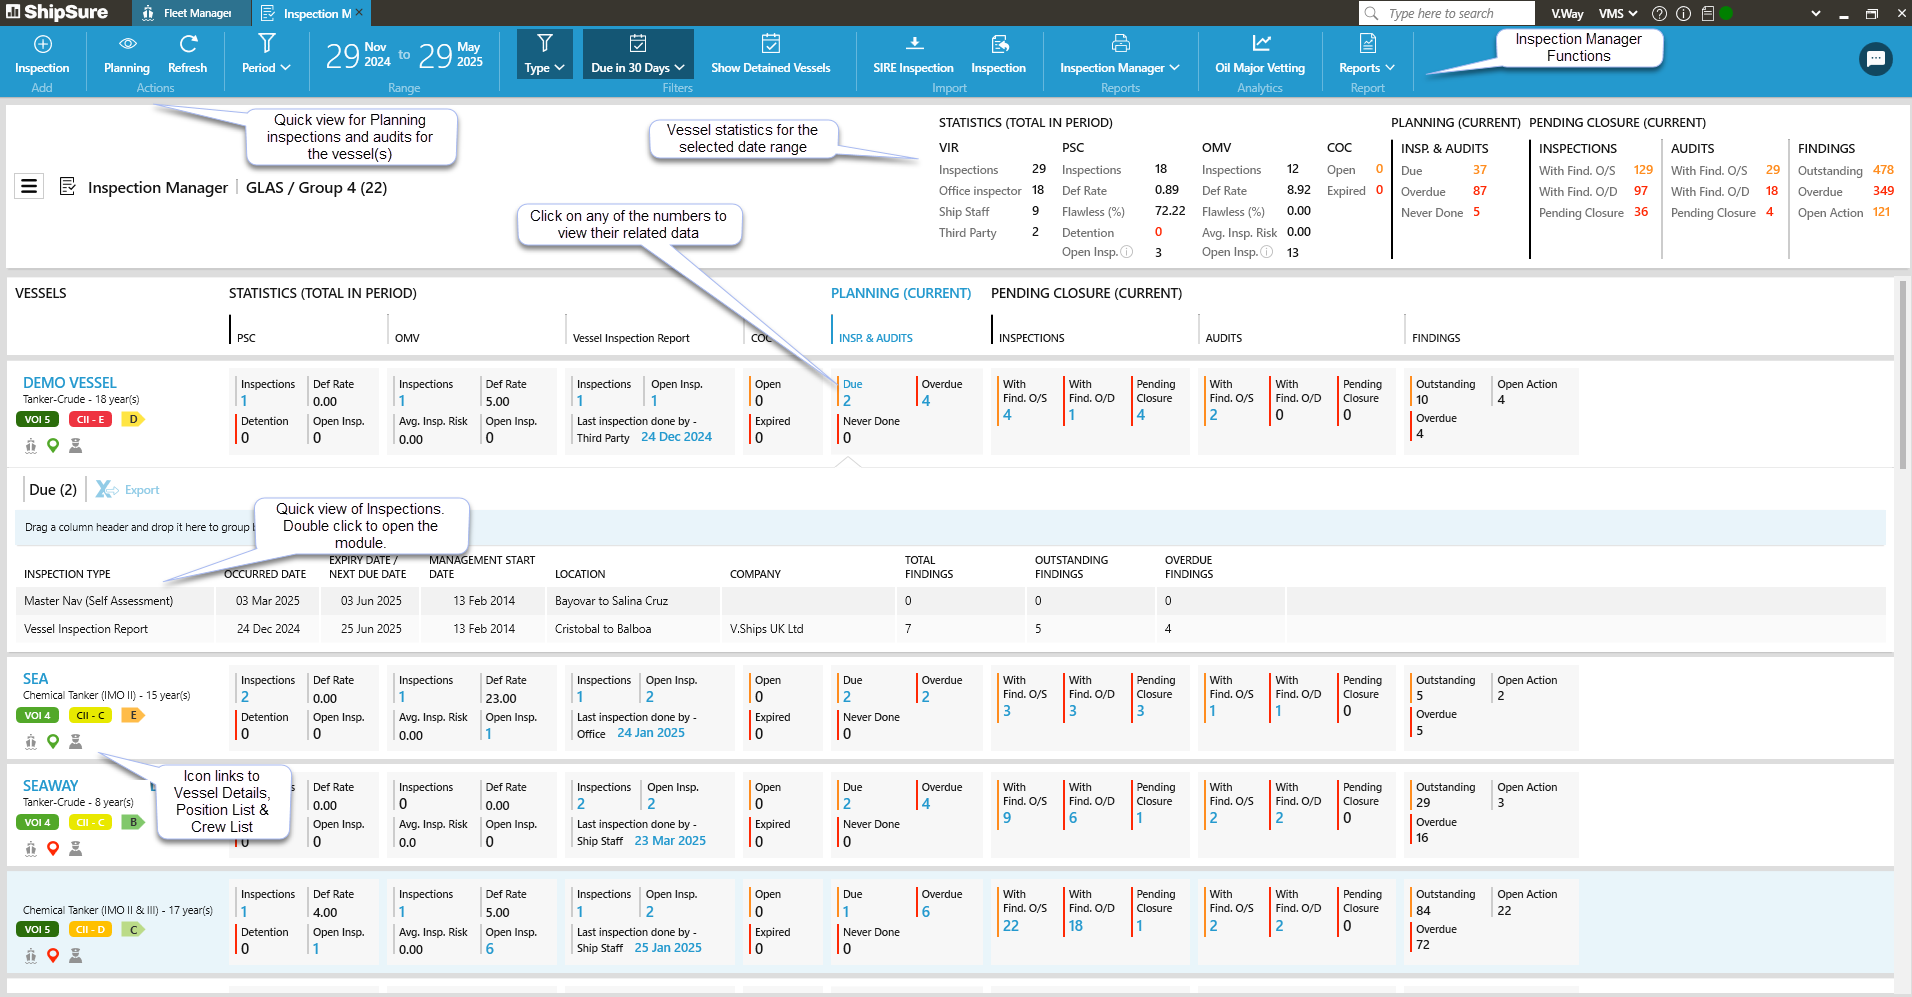Click Export in the Due panel
Screen dimensions: 1912x997
click(x=142, y=490)
